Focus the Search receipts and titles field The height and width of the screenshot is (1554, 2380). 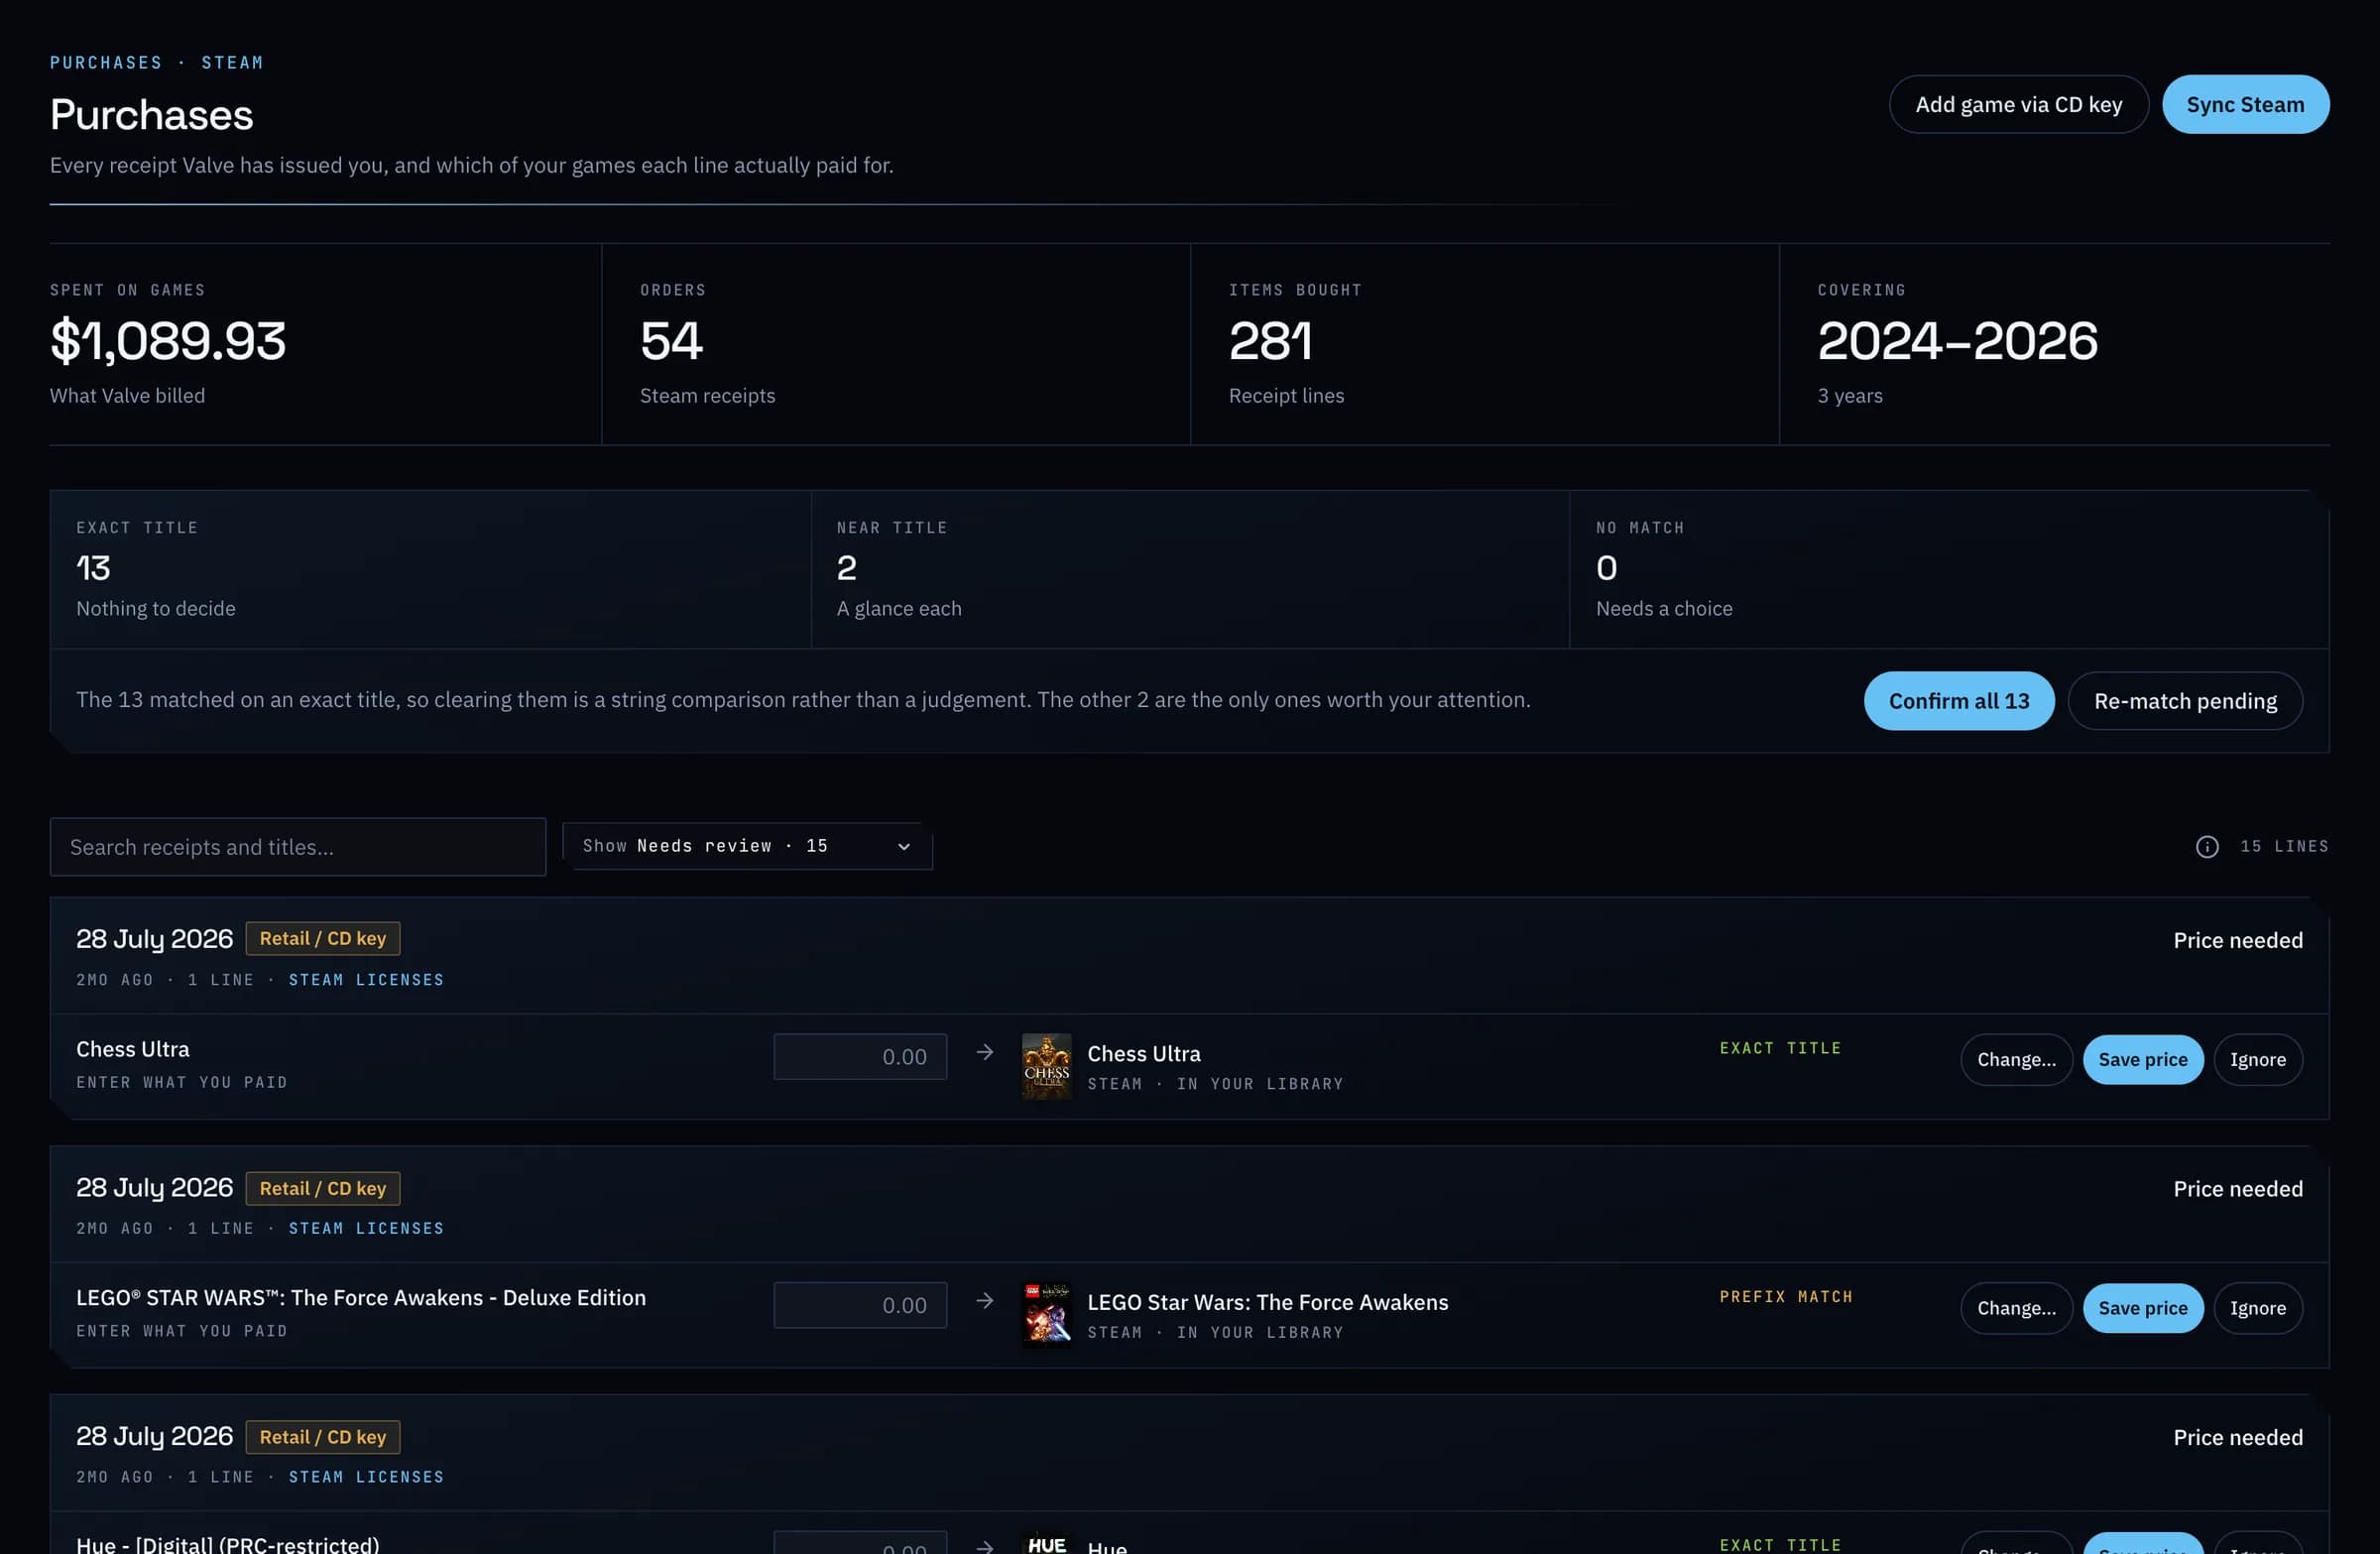coord(298,847)
